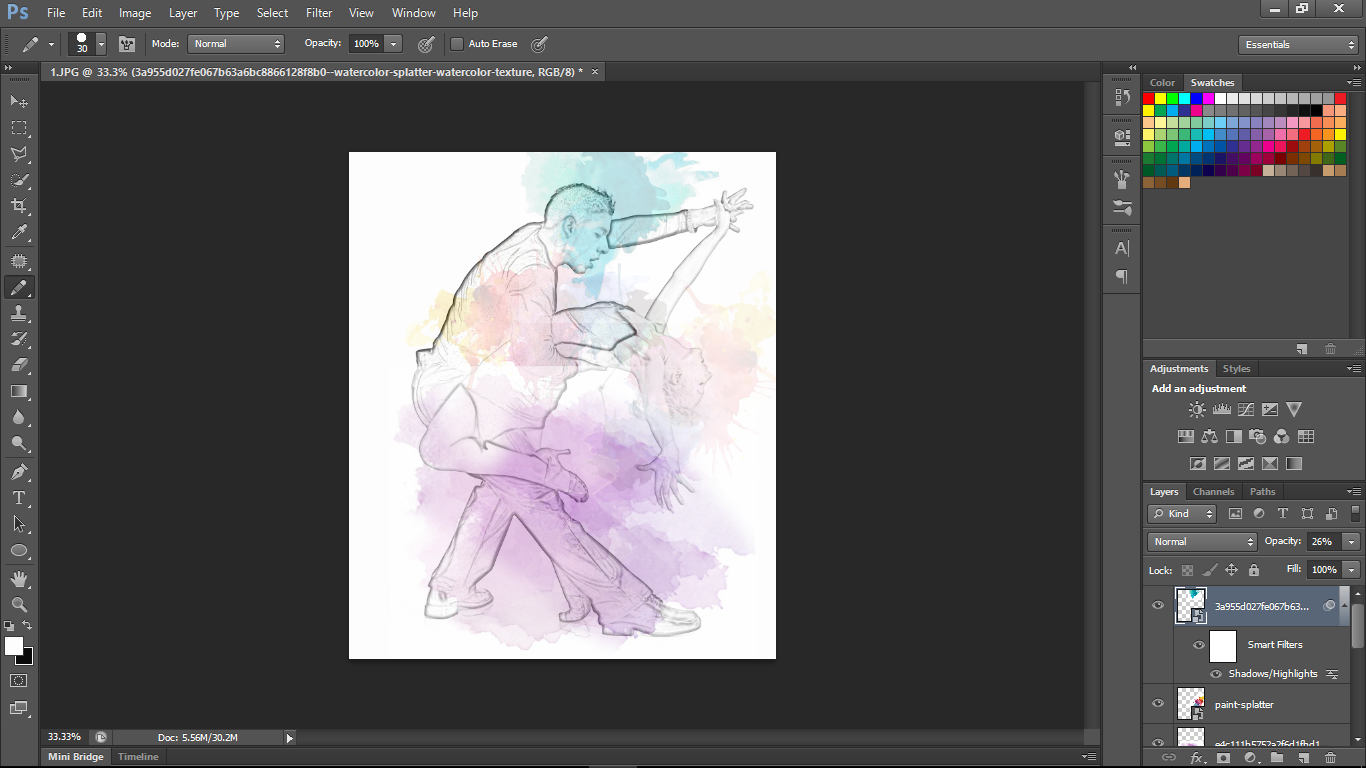This screenshot has width=1366, height=768.
Task: Add a Gradient Map adjustment
Action: (1294, 464)
